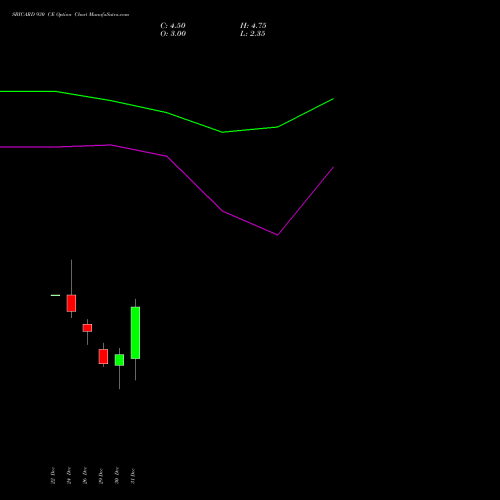Viewport: 500px width, 500px height.
Task: Click the green indicator line
Action: click(x=167, y=112)
